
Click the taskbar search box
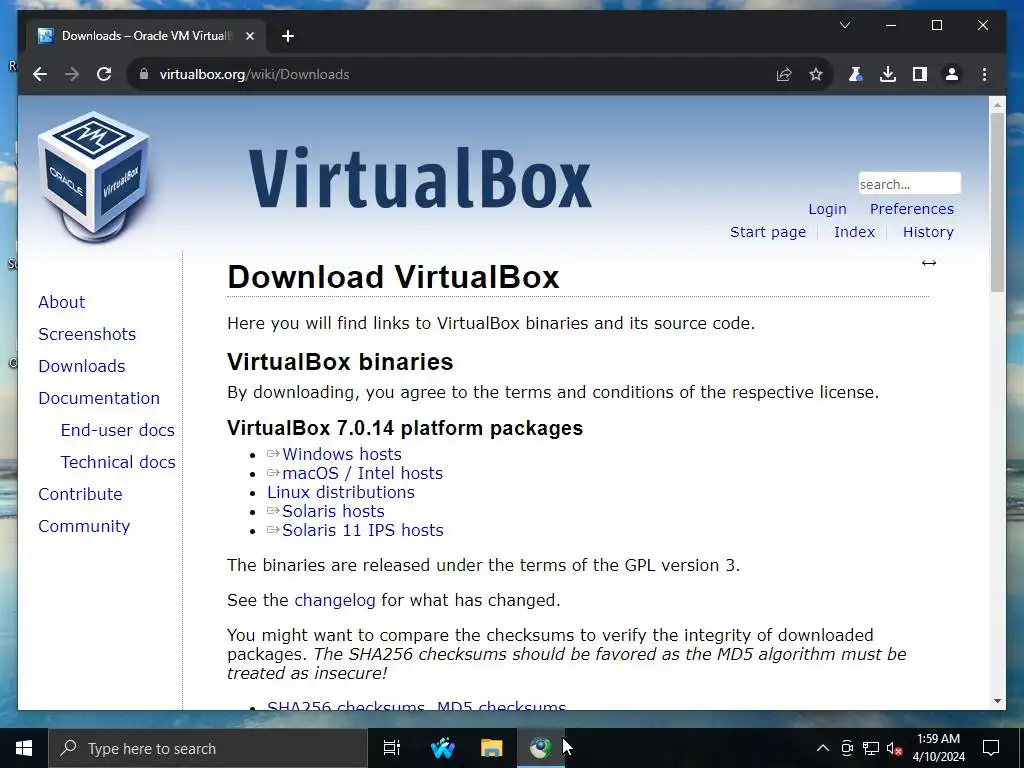pyautogui.click(x=208, y=748)
